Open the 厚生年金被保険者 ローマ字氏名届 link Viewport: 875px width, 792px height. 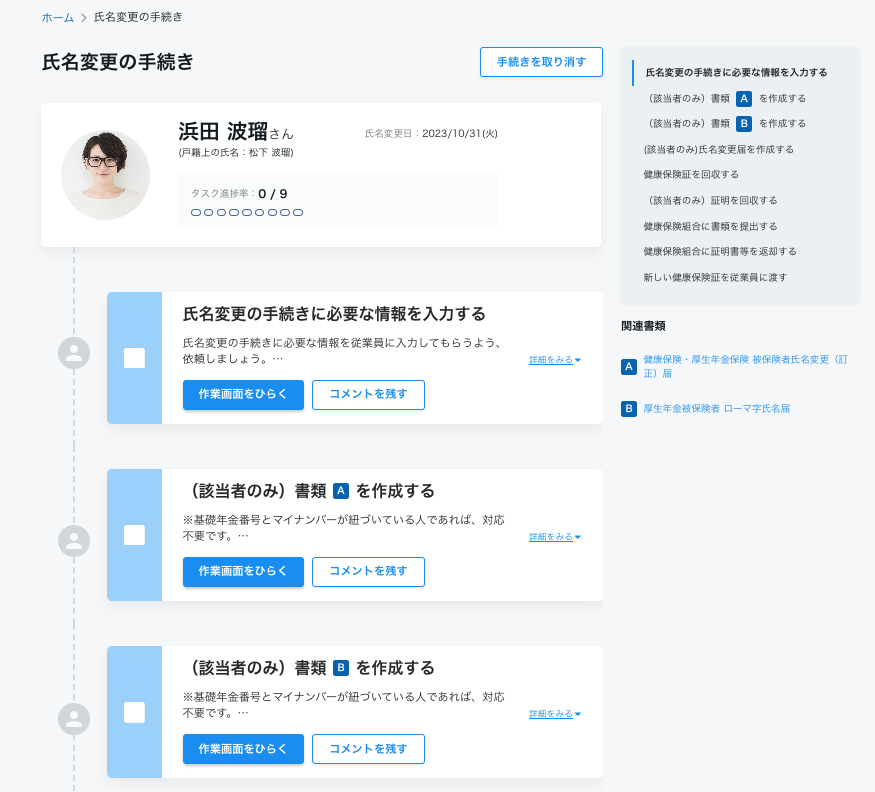click(717, 409)
